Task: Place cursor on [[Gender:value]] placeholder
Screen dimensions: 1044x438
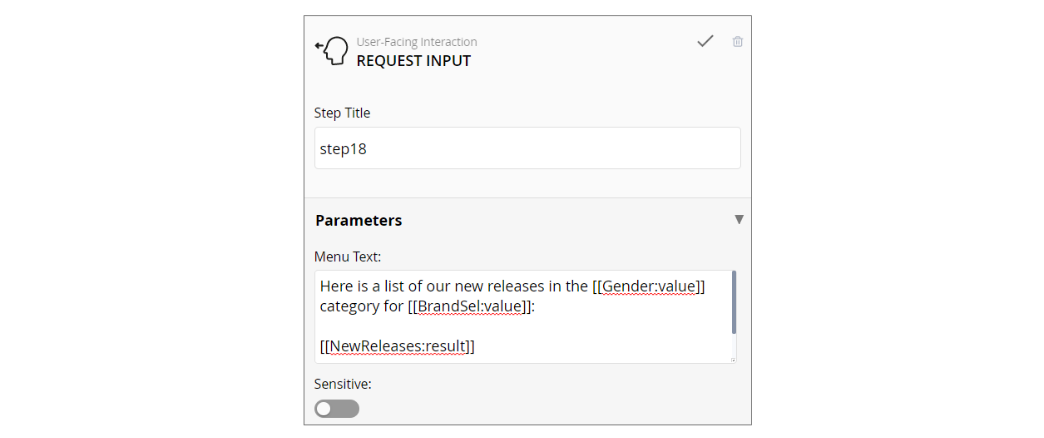Action: point(649,286)
